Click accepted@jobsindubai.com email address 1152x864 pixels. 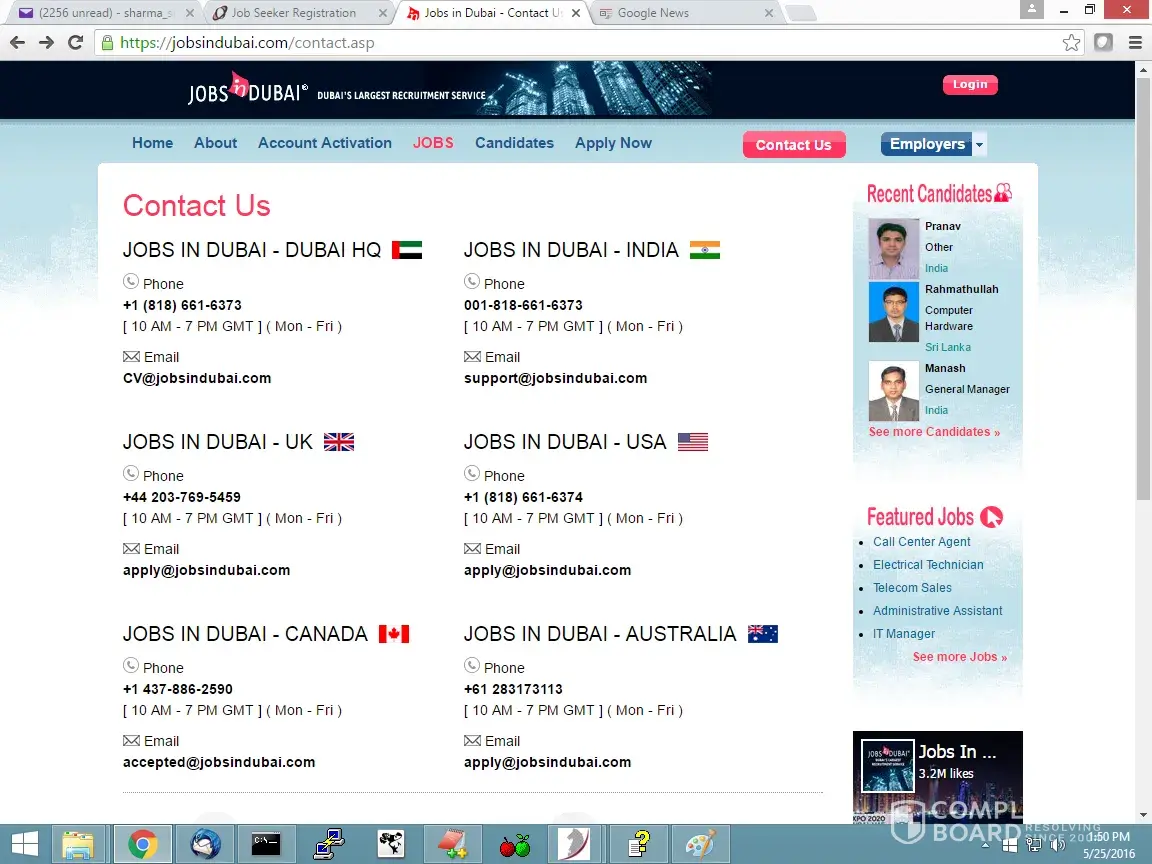pyautogui.click(x=219, y=763)
